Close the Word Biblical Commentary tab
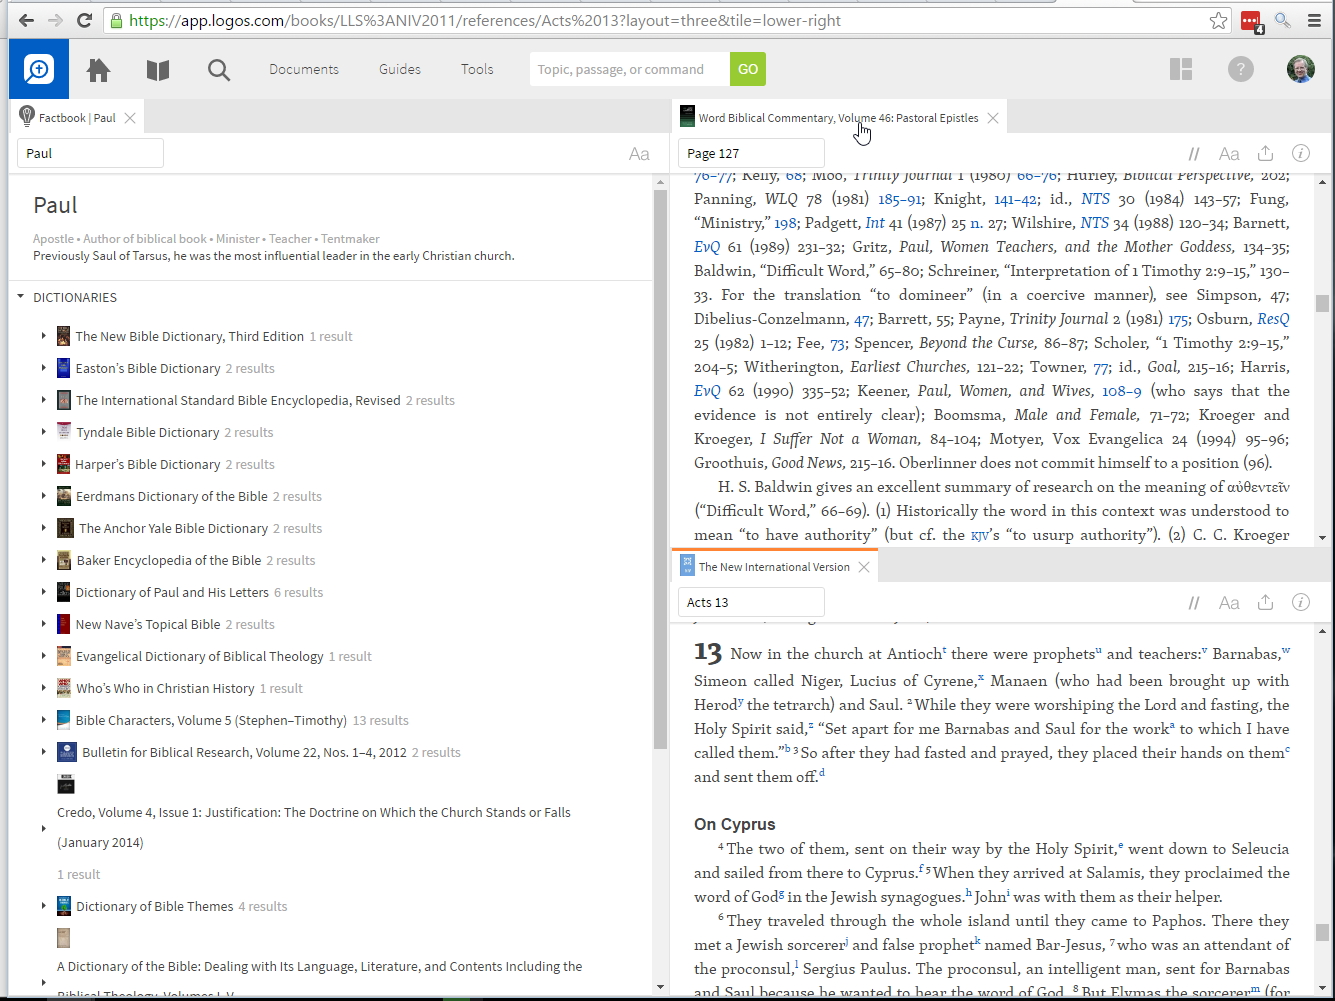The height and width of the screenshot is (1001, 1335). (x=993, y=118)
